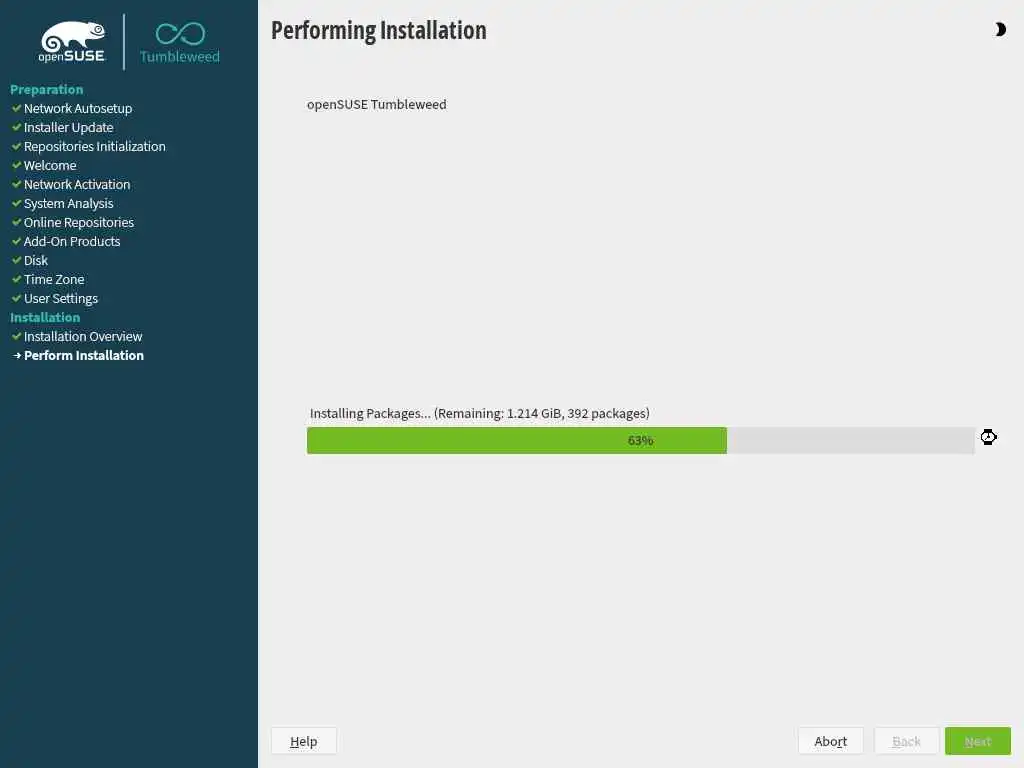Open the Help dialog
The width and height of the screenshot is (1024, 768).
(304, 741)
